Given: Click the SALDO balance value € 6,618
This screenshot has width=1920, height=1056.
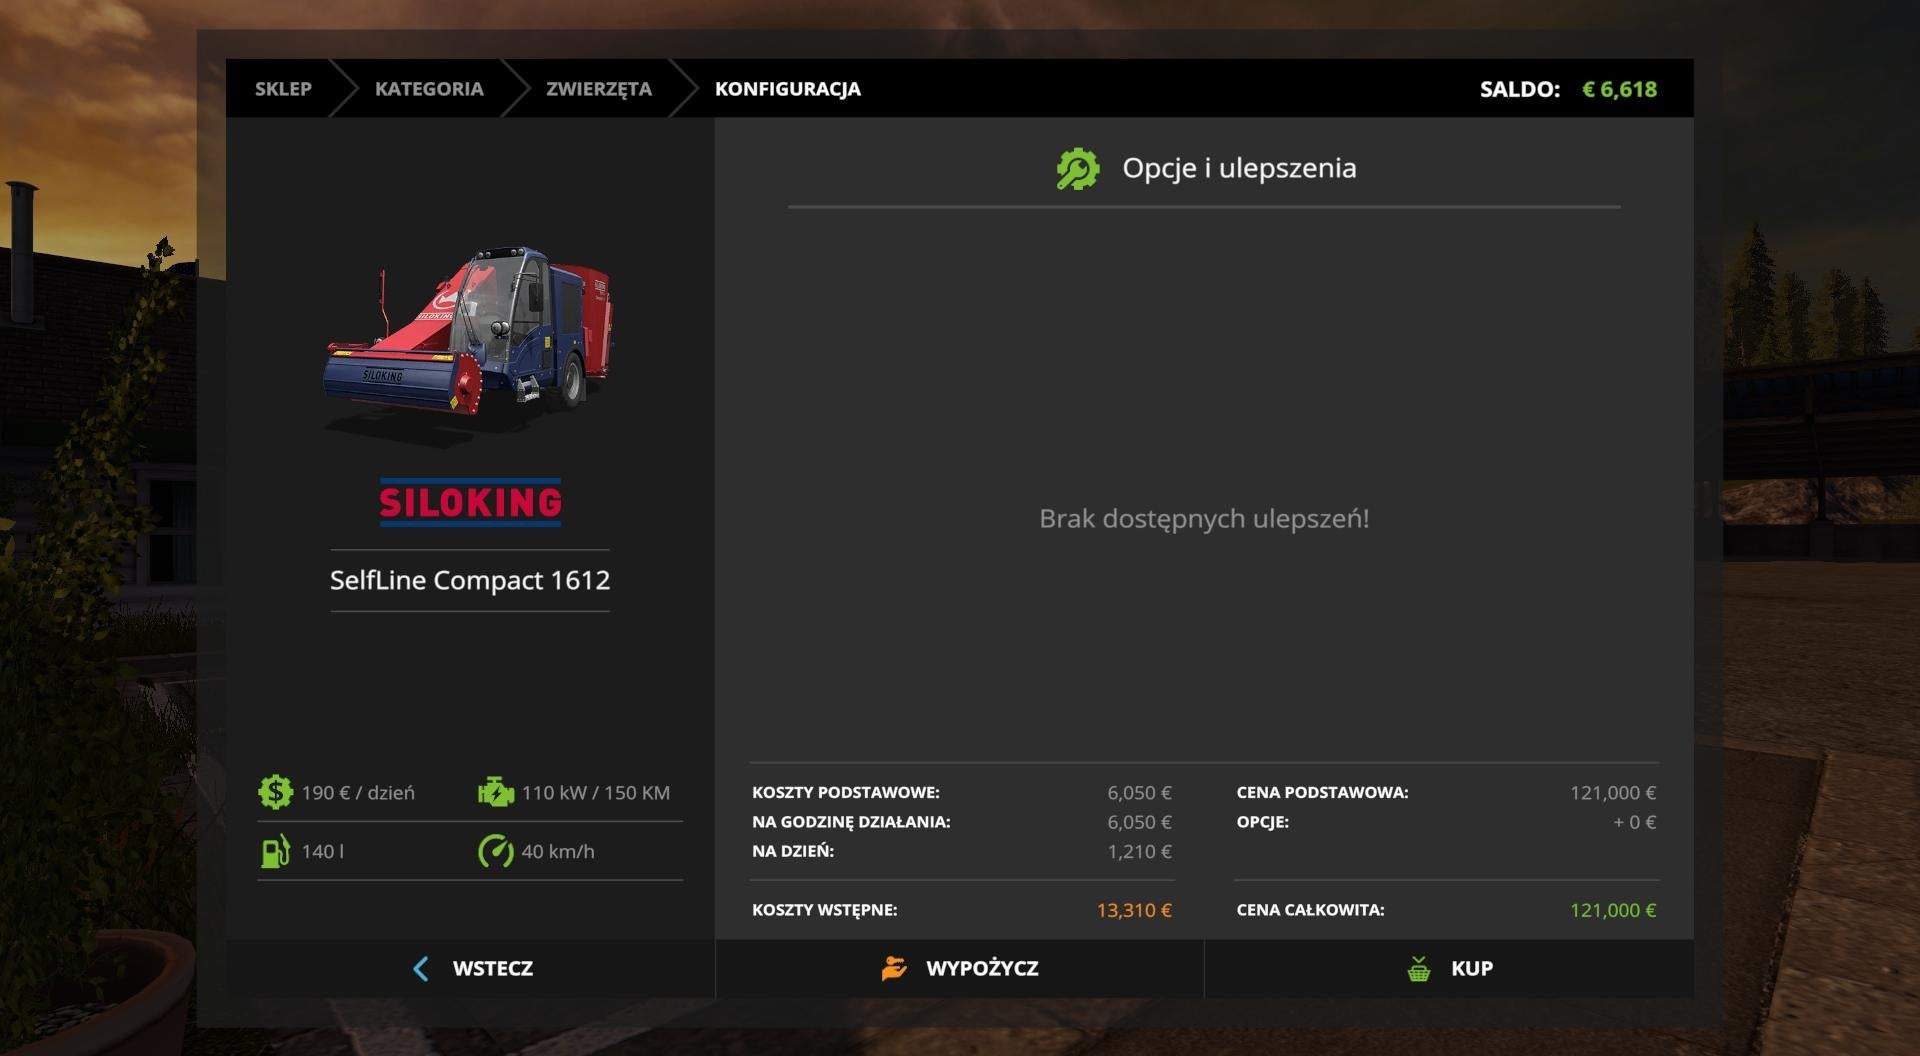Looking at the screenshot, I should tap(1619, 89).
